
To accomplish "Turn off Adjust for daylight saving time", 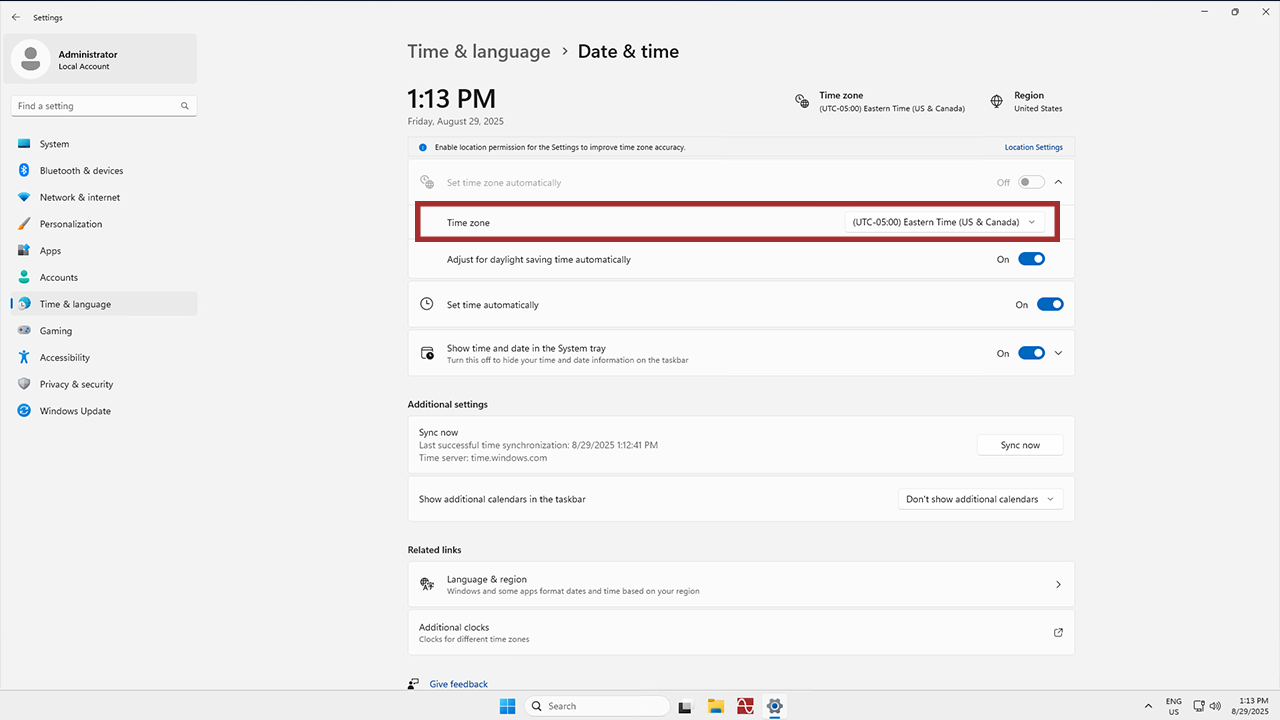I will (1031, 259).
